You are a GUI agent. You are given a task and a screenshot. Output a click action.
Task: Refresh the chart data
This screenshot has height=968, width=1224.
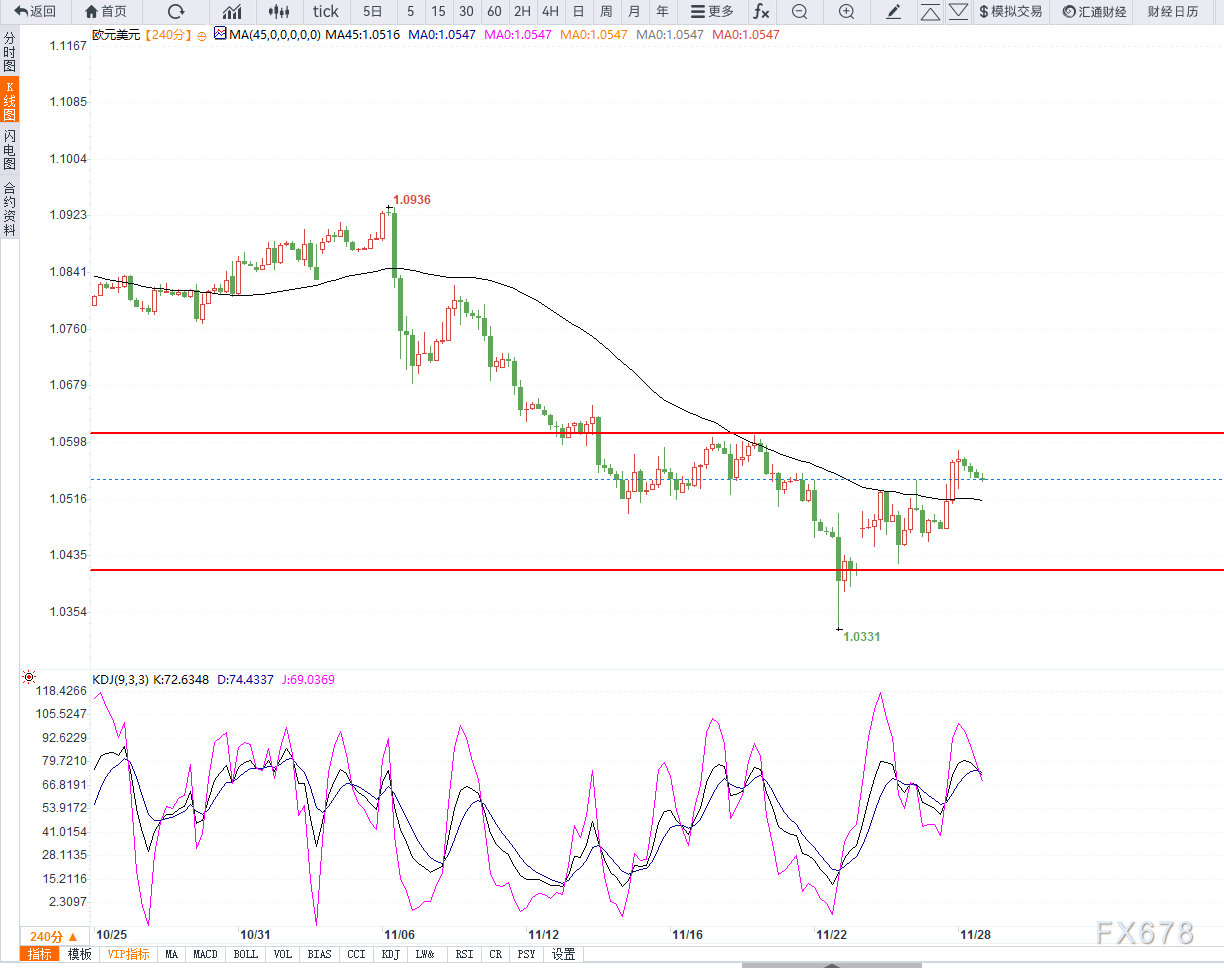point(176,12)
